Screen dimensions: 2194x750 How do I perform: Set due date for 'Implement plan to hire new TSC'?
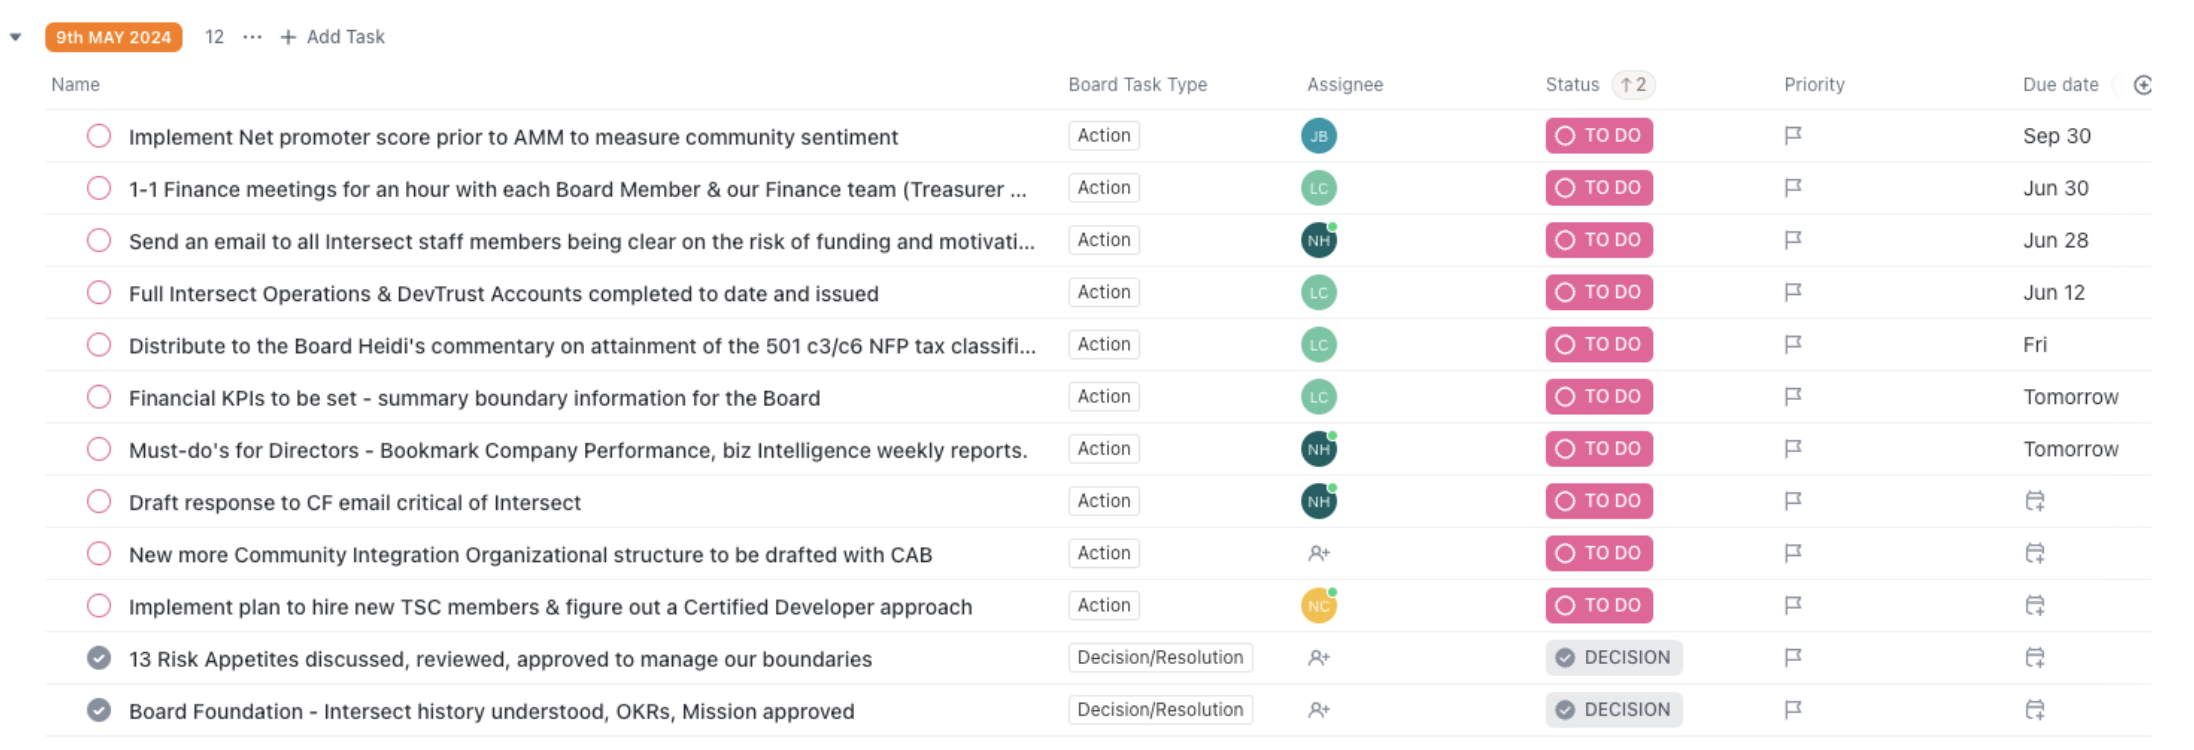pos(2034,605)
